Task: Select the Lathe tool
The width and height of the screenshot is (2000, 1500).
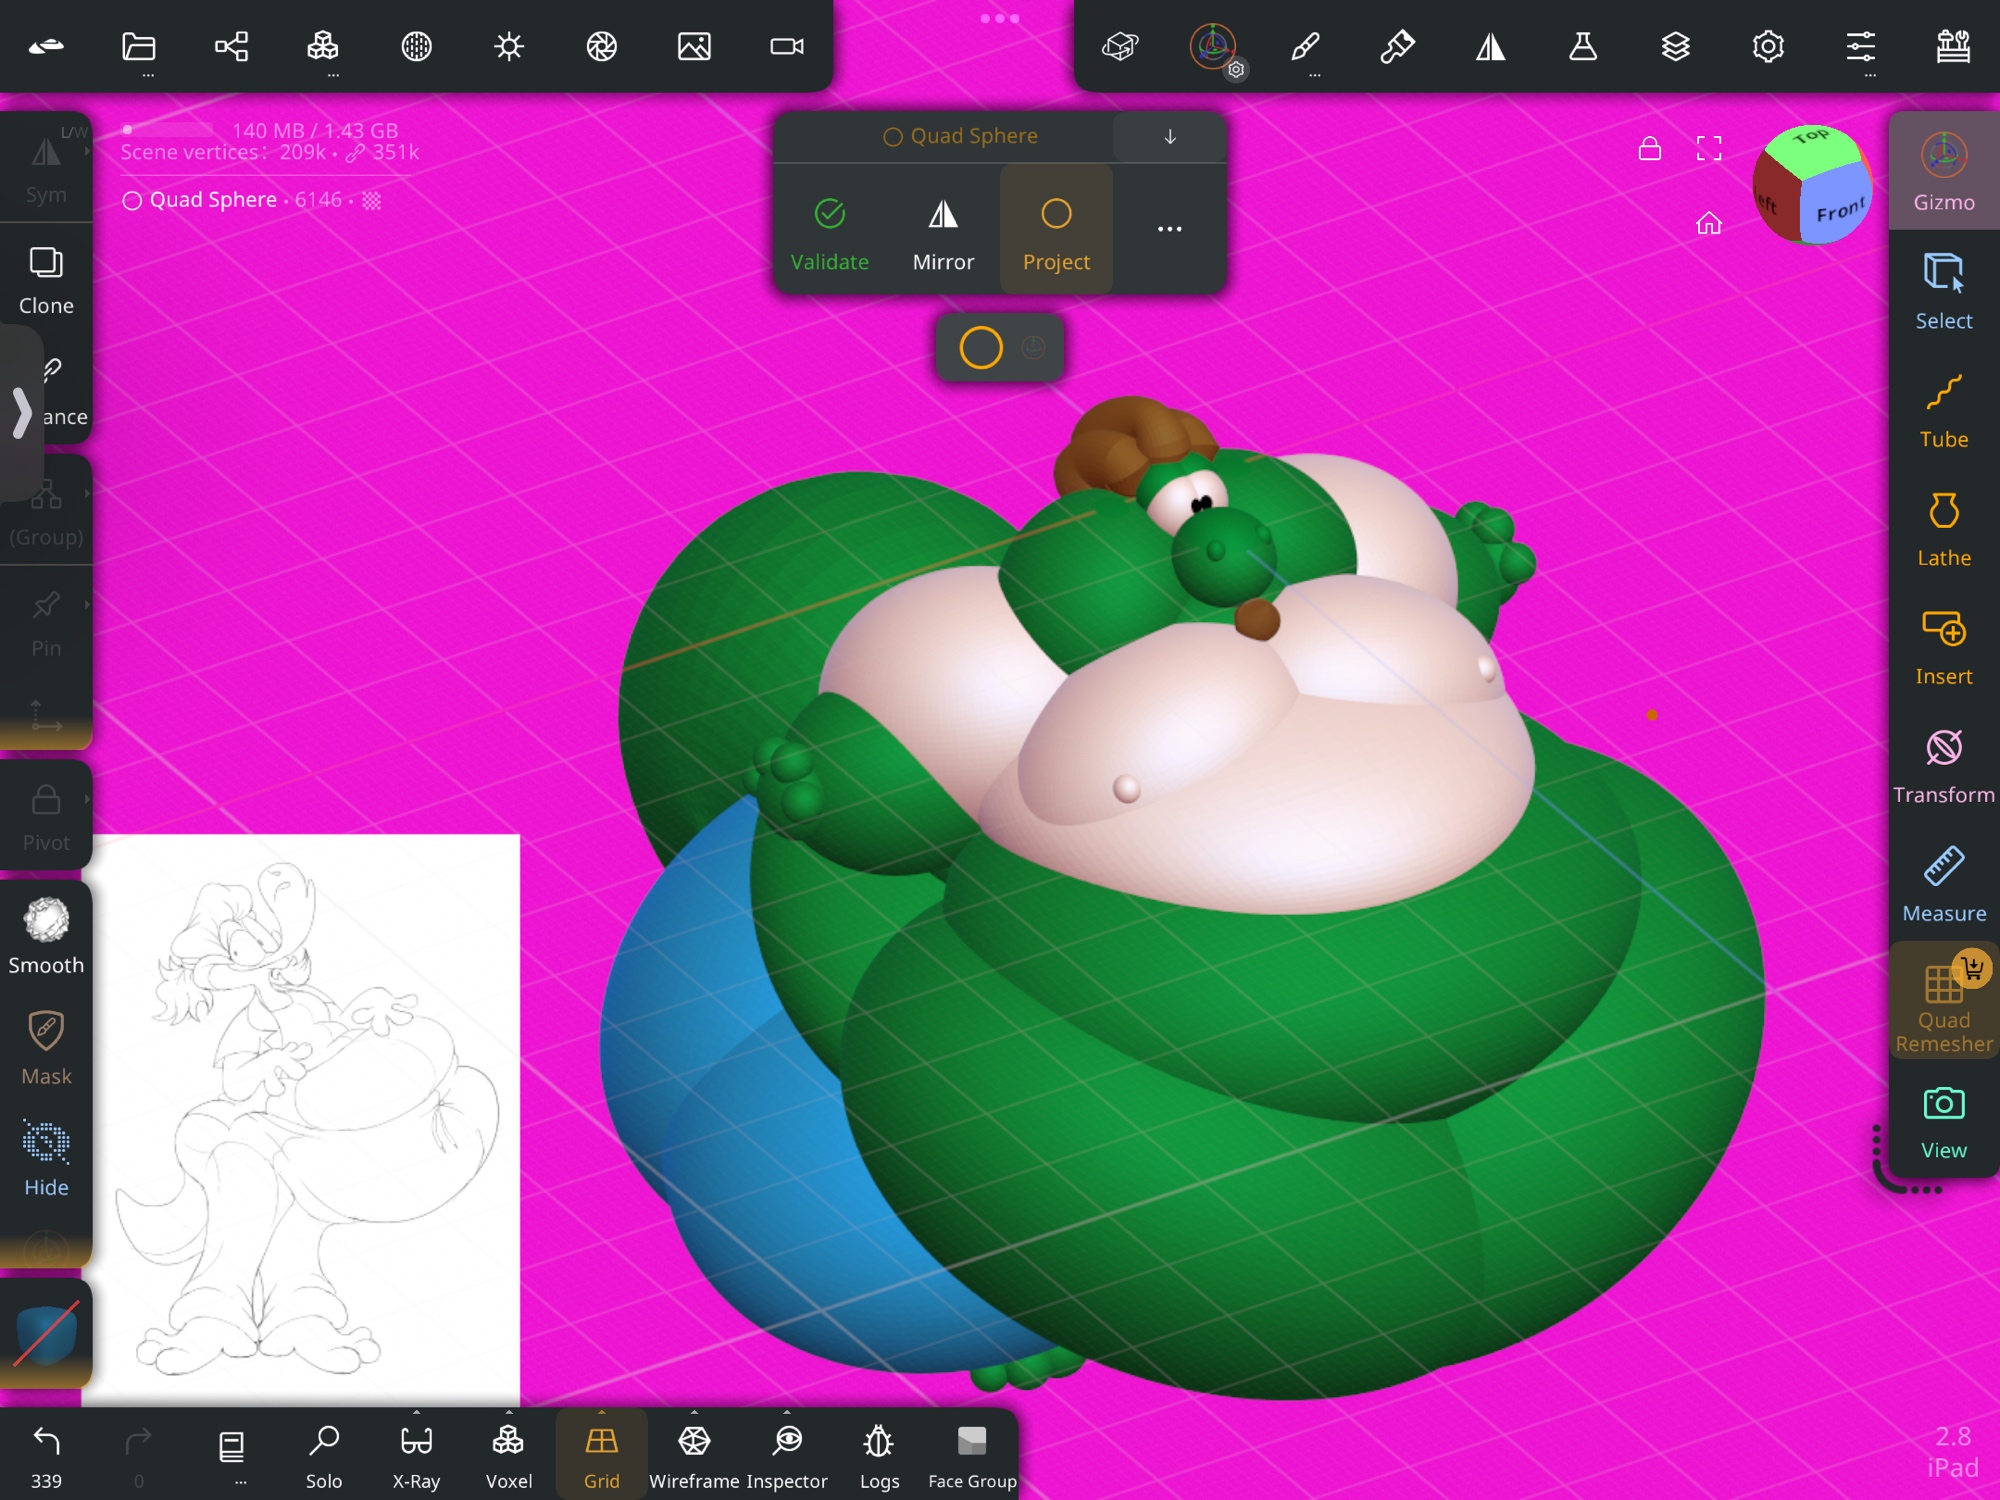Action: (x=1943, y=528)
